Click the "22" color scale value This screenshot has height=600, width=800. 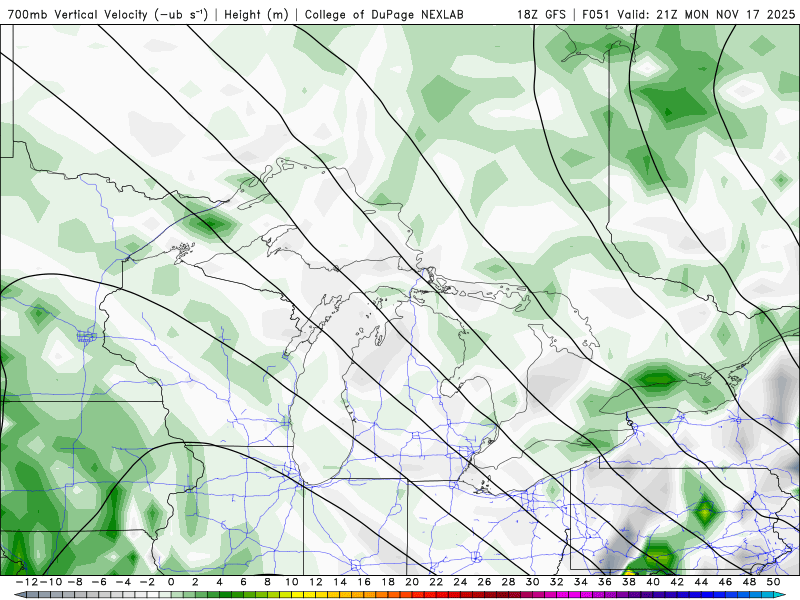click(x=436, y=582)
